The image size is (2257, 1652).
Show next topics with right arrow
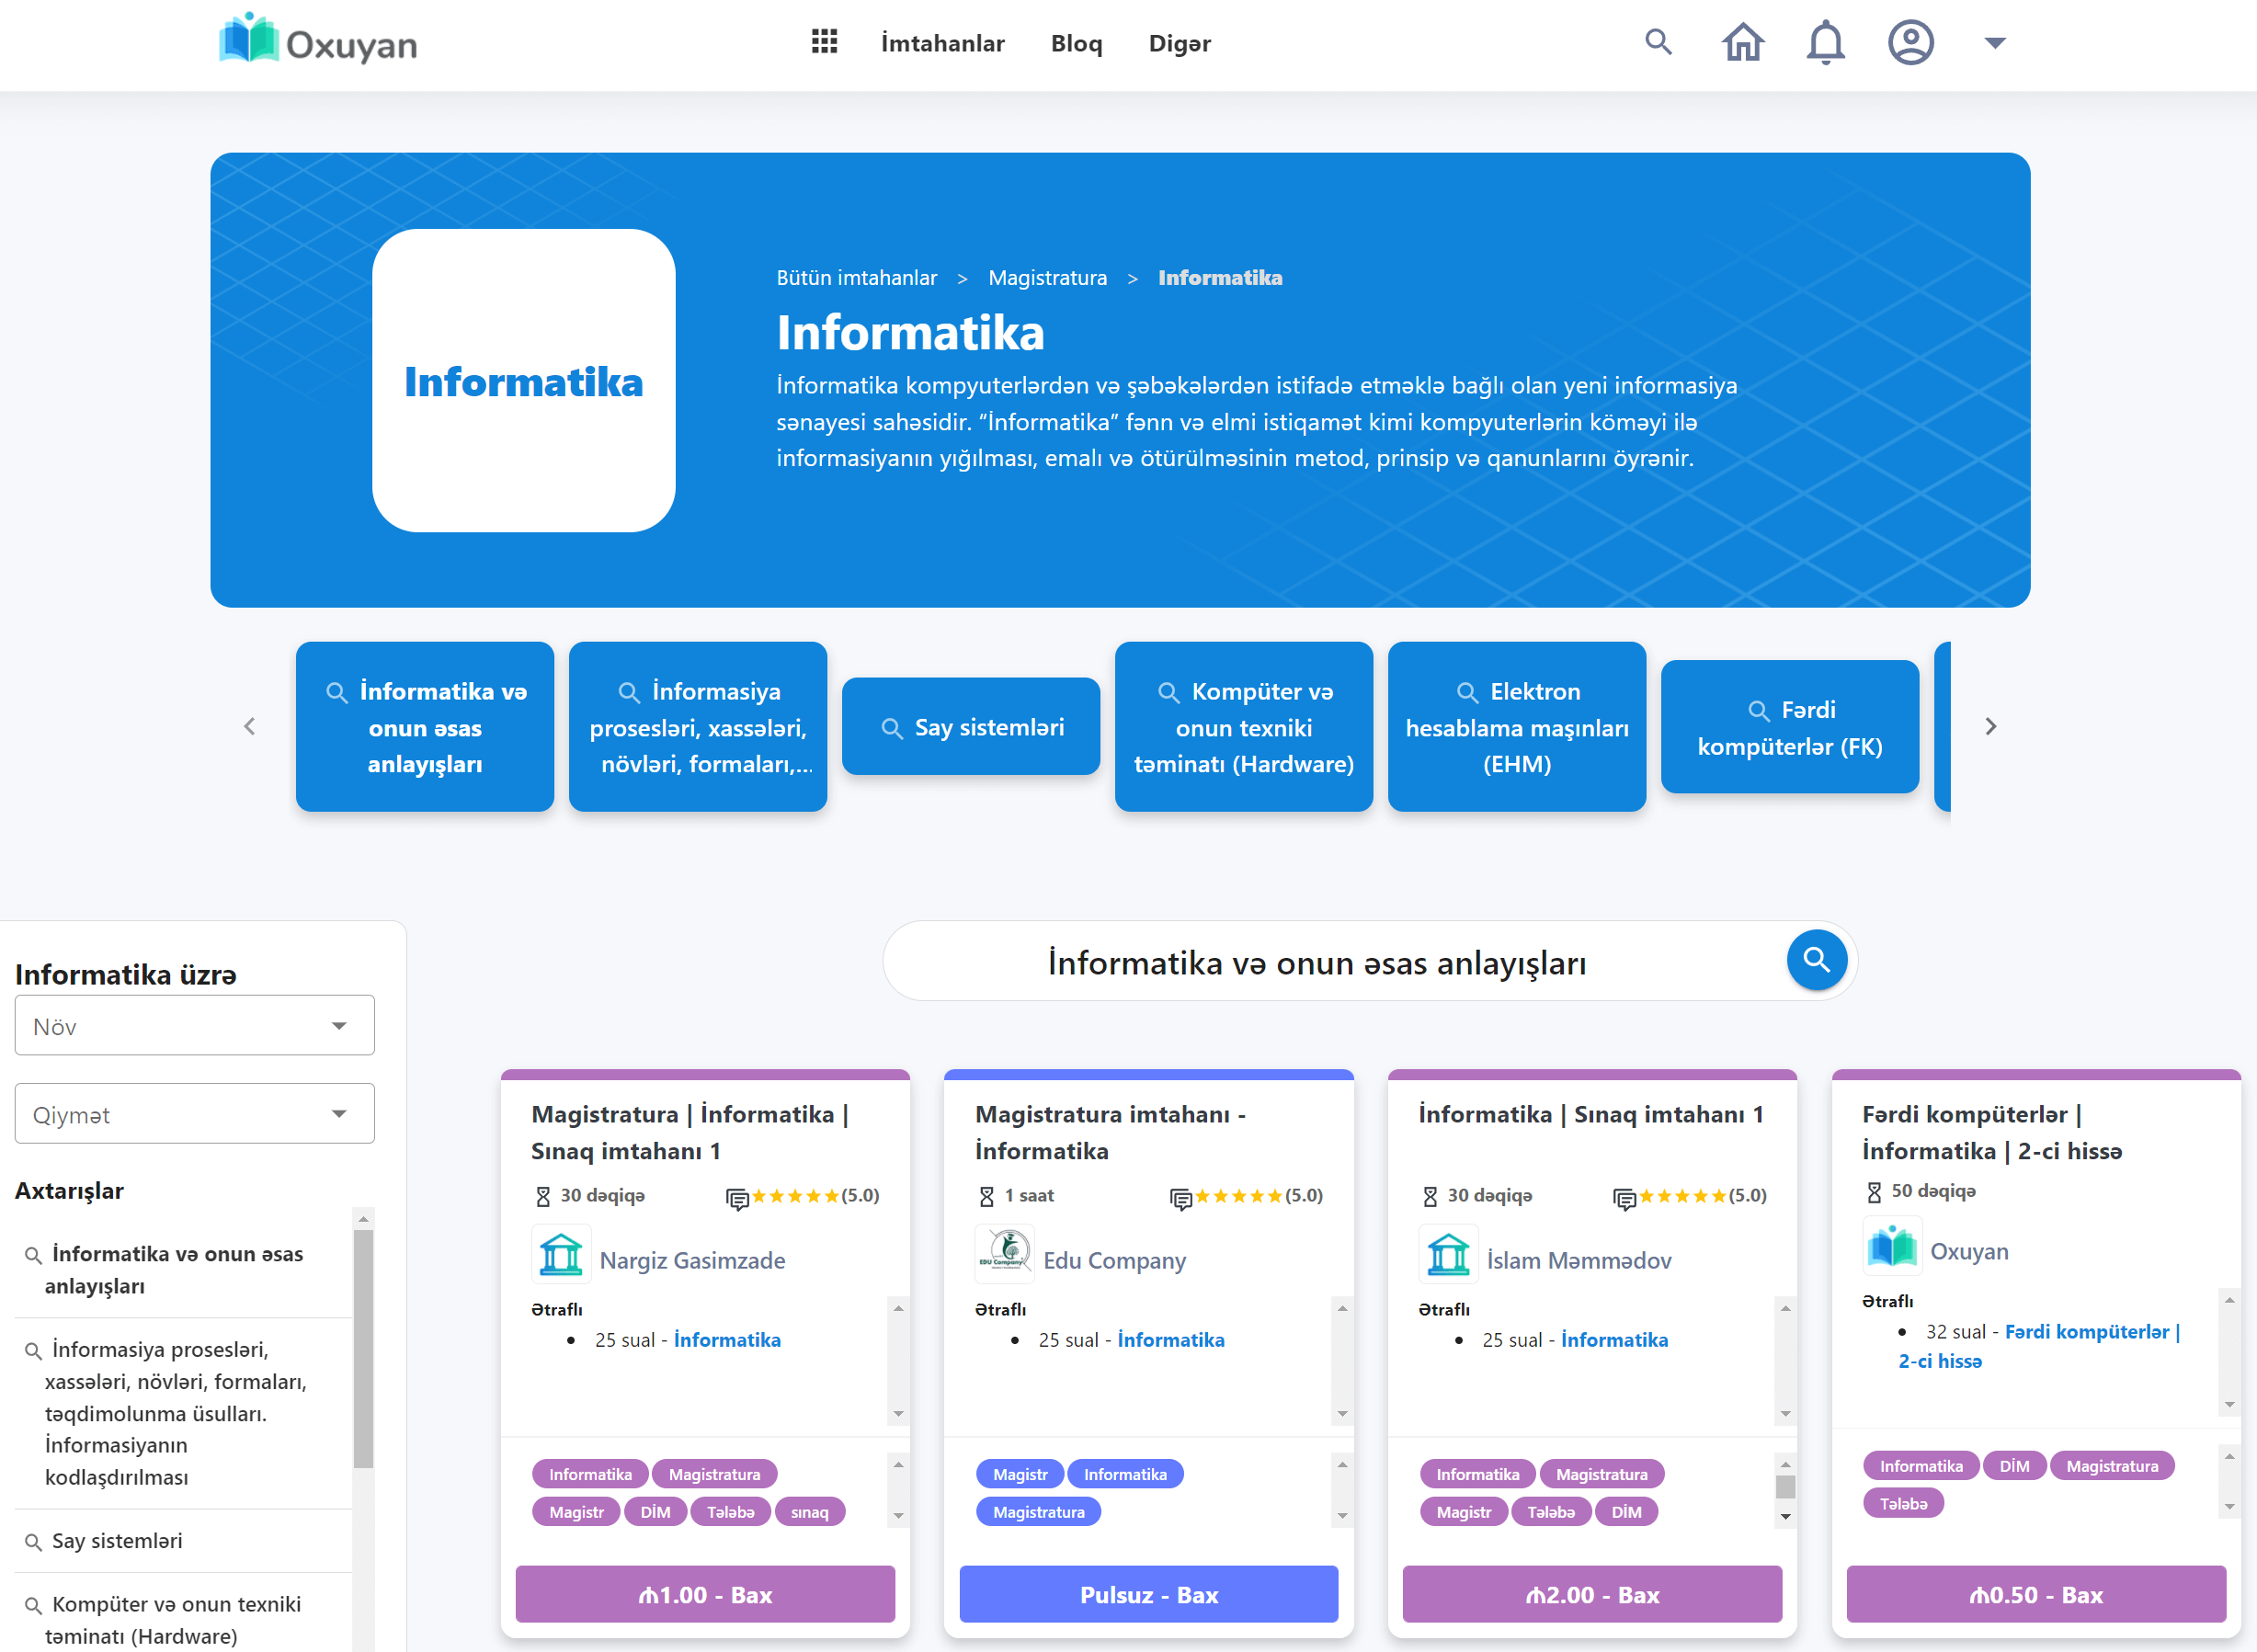point(1990,726)
